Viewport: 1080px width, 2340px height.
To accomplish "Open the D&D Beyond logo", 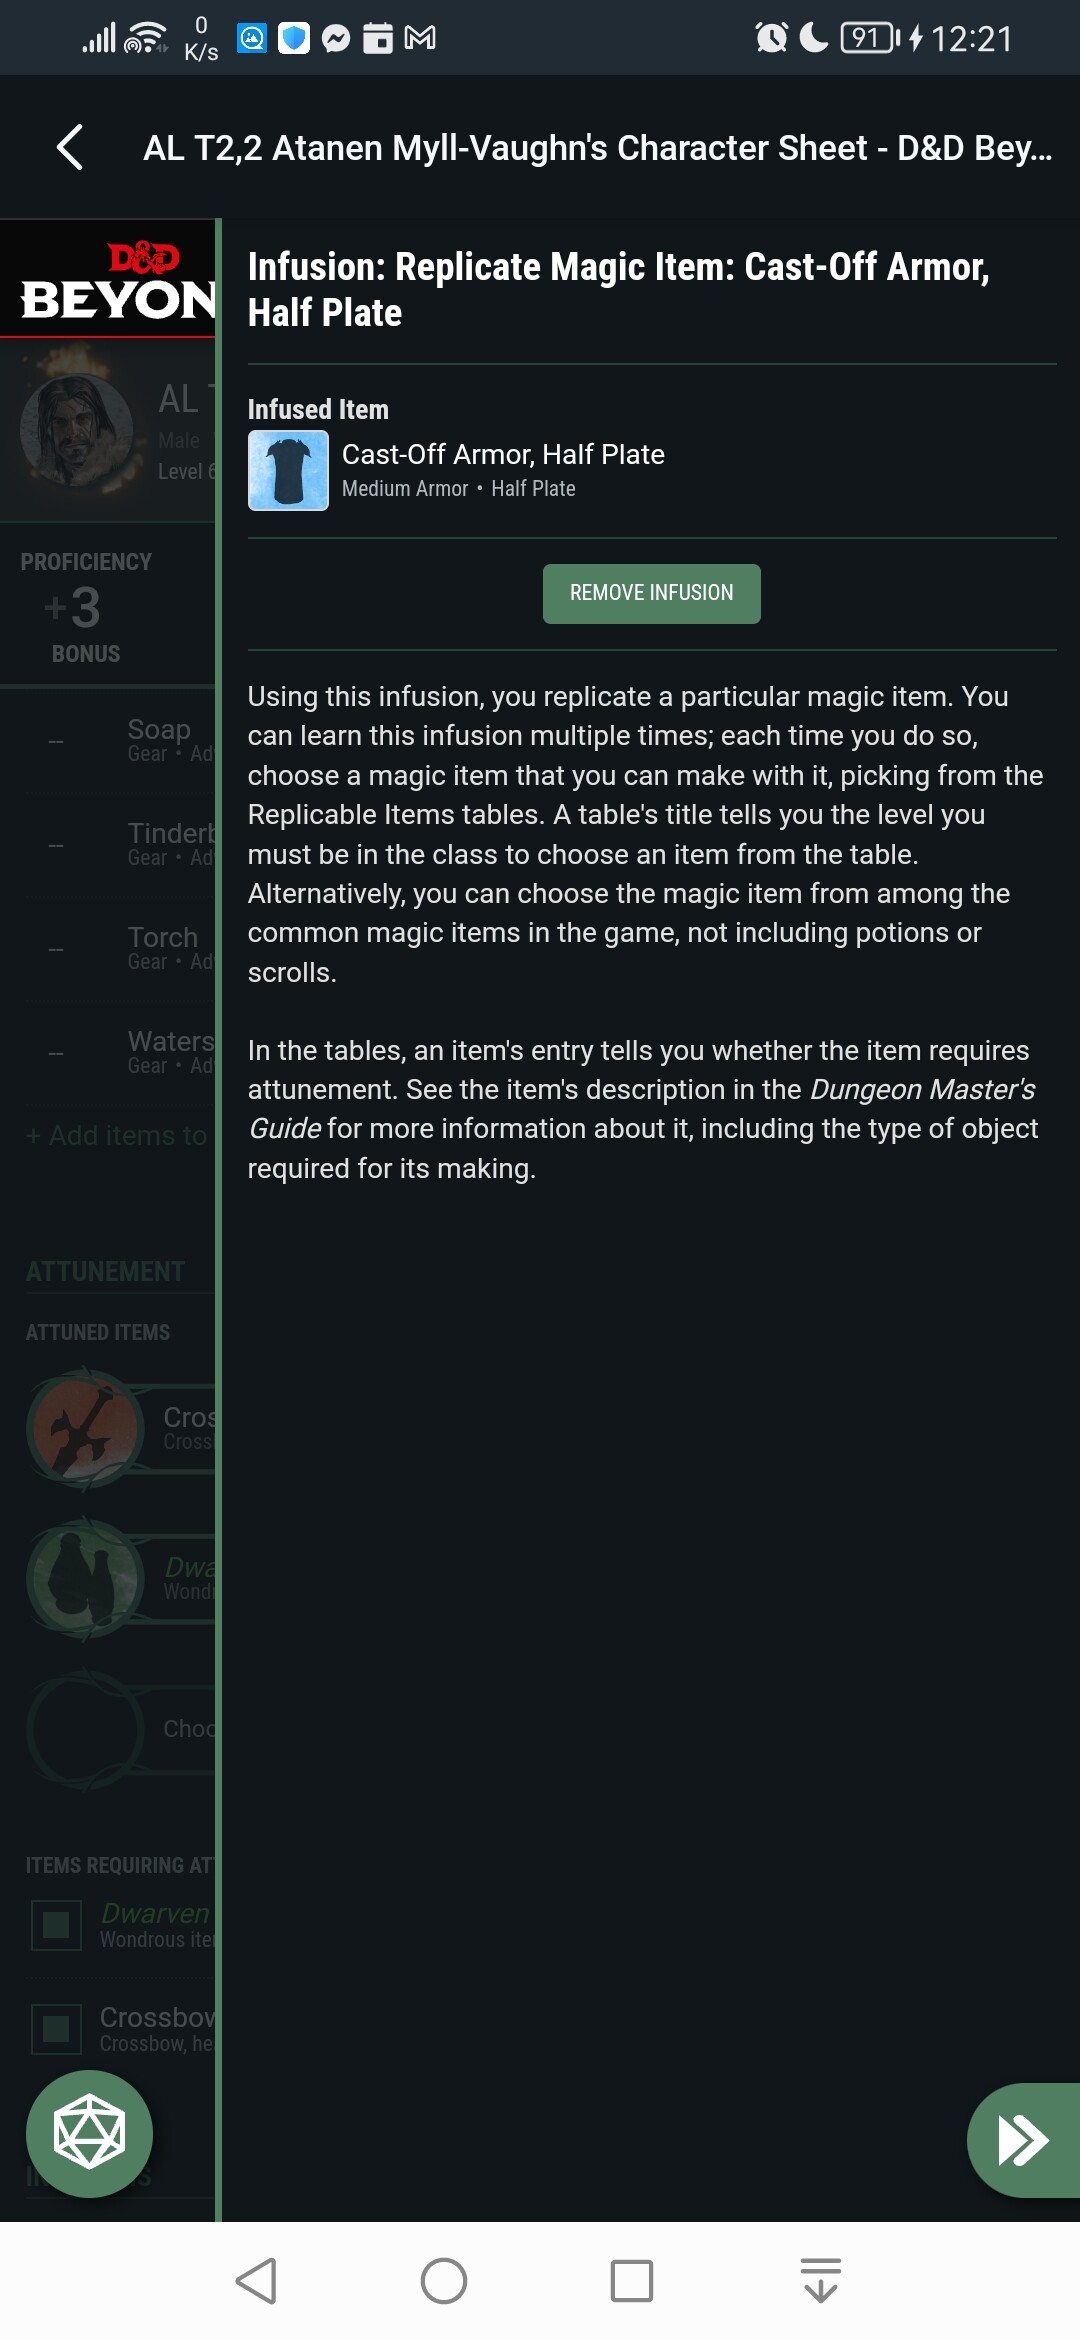I will click(117, 280).
